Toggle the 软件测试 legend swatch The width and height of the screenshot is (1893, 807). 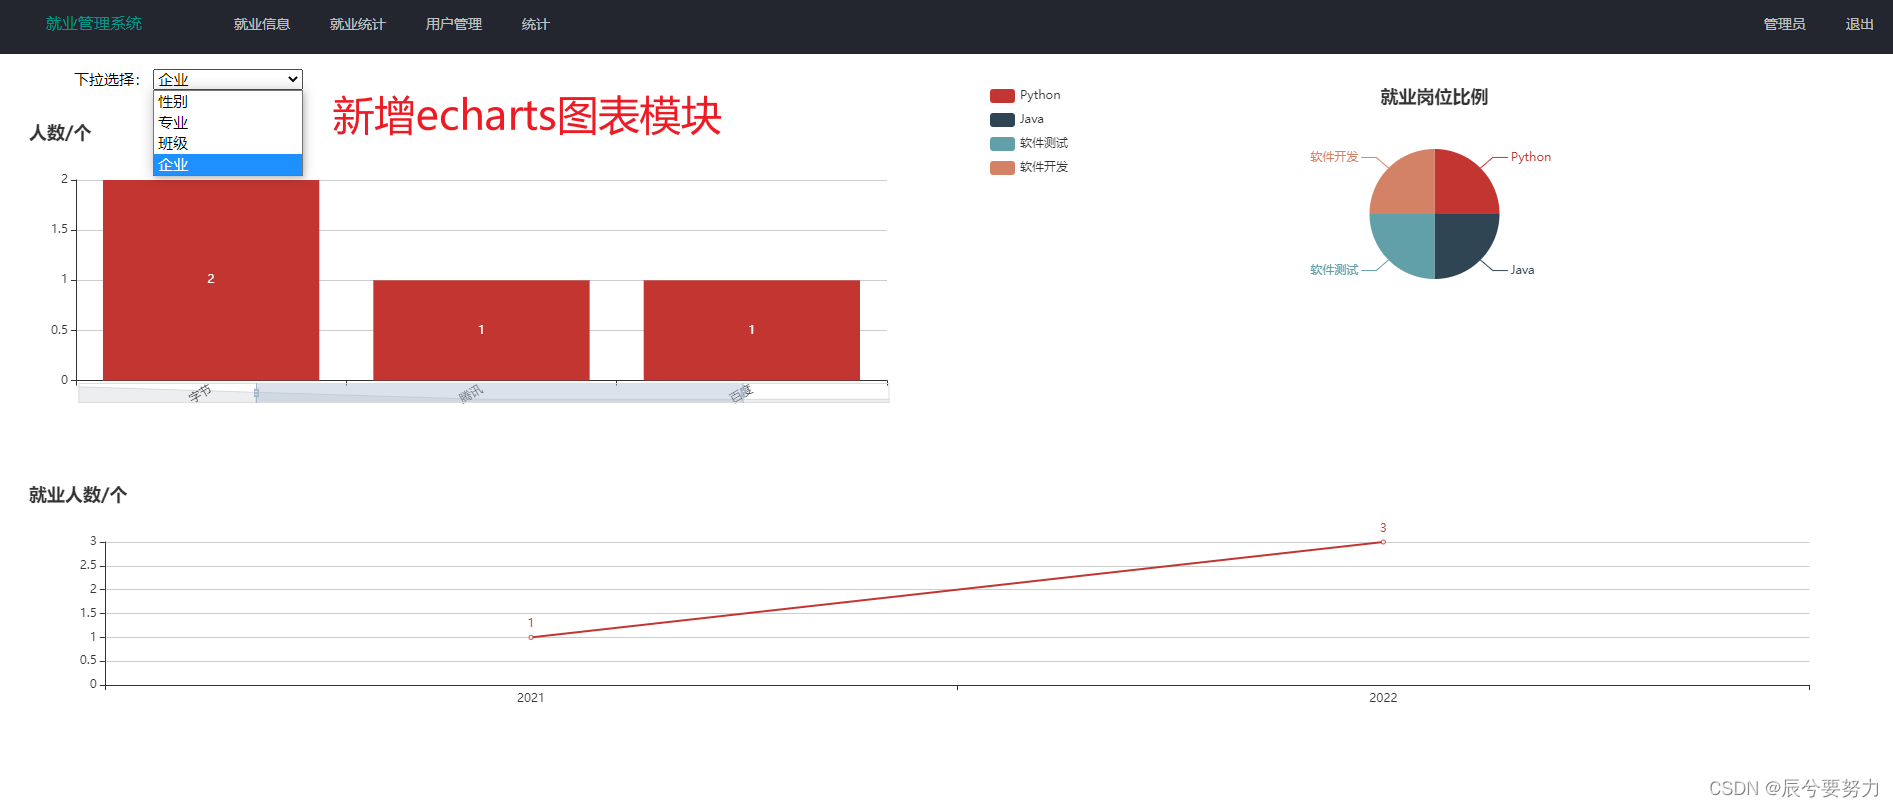coord(1002,144)
